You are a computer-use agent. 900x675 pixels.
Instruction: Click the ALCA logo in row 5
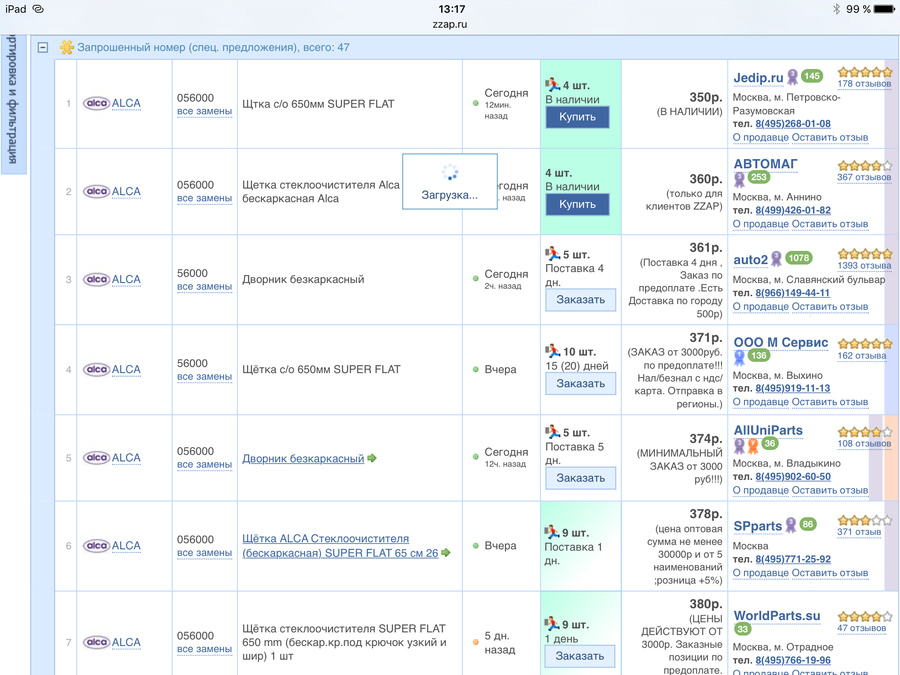click(96, 458)
